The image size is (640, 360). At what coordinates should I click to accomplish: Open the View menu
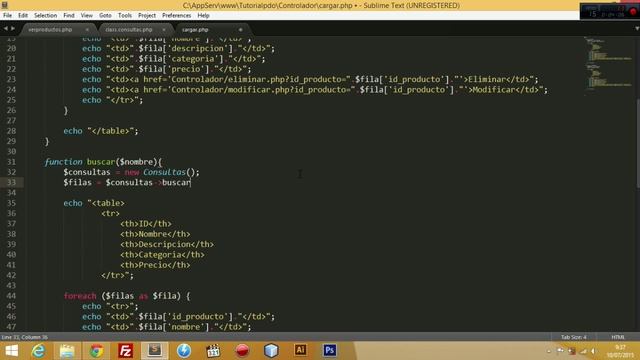tap(87, 16)
